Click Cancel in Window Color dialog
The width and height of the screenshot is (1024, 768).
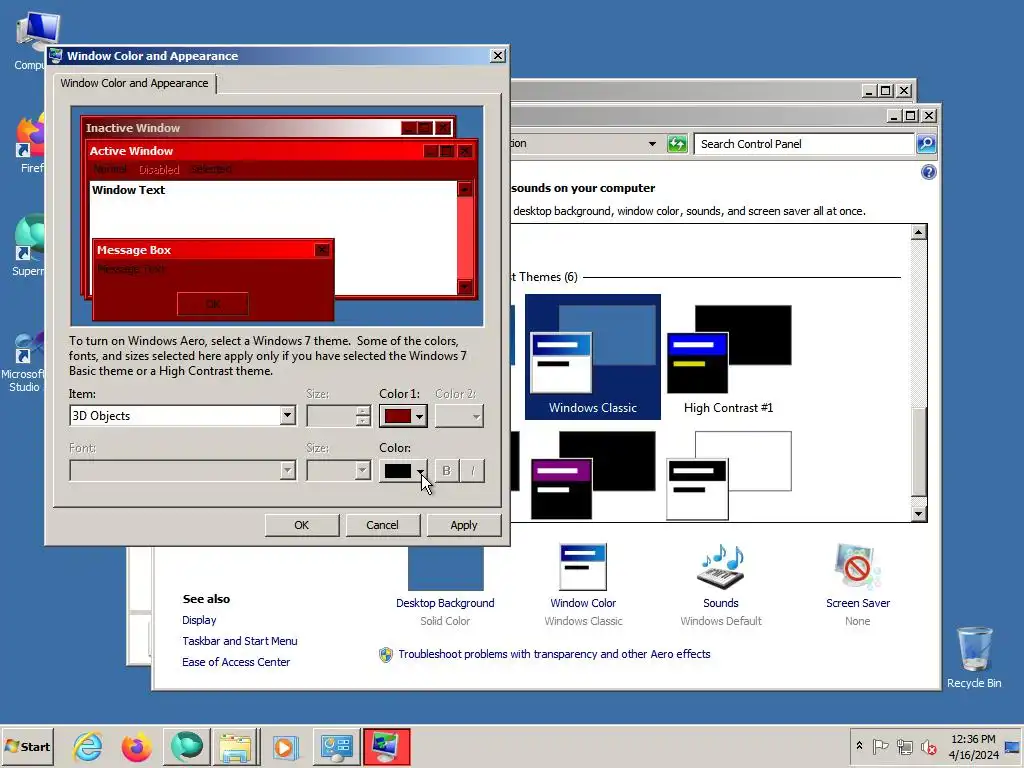[x=383, y=525]
